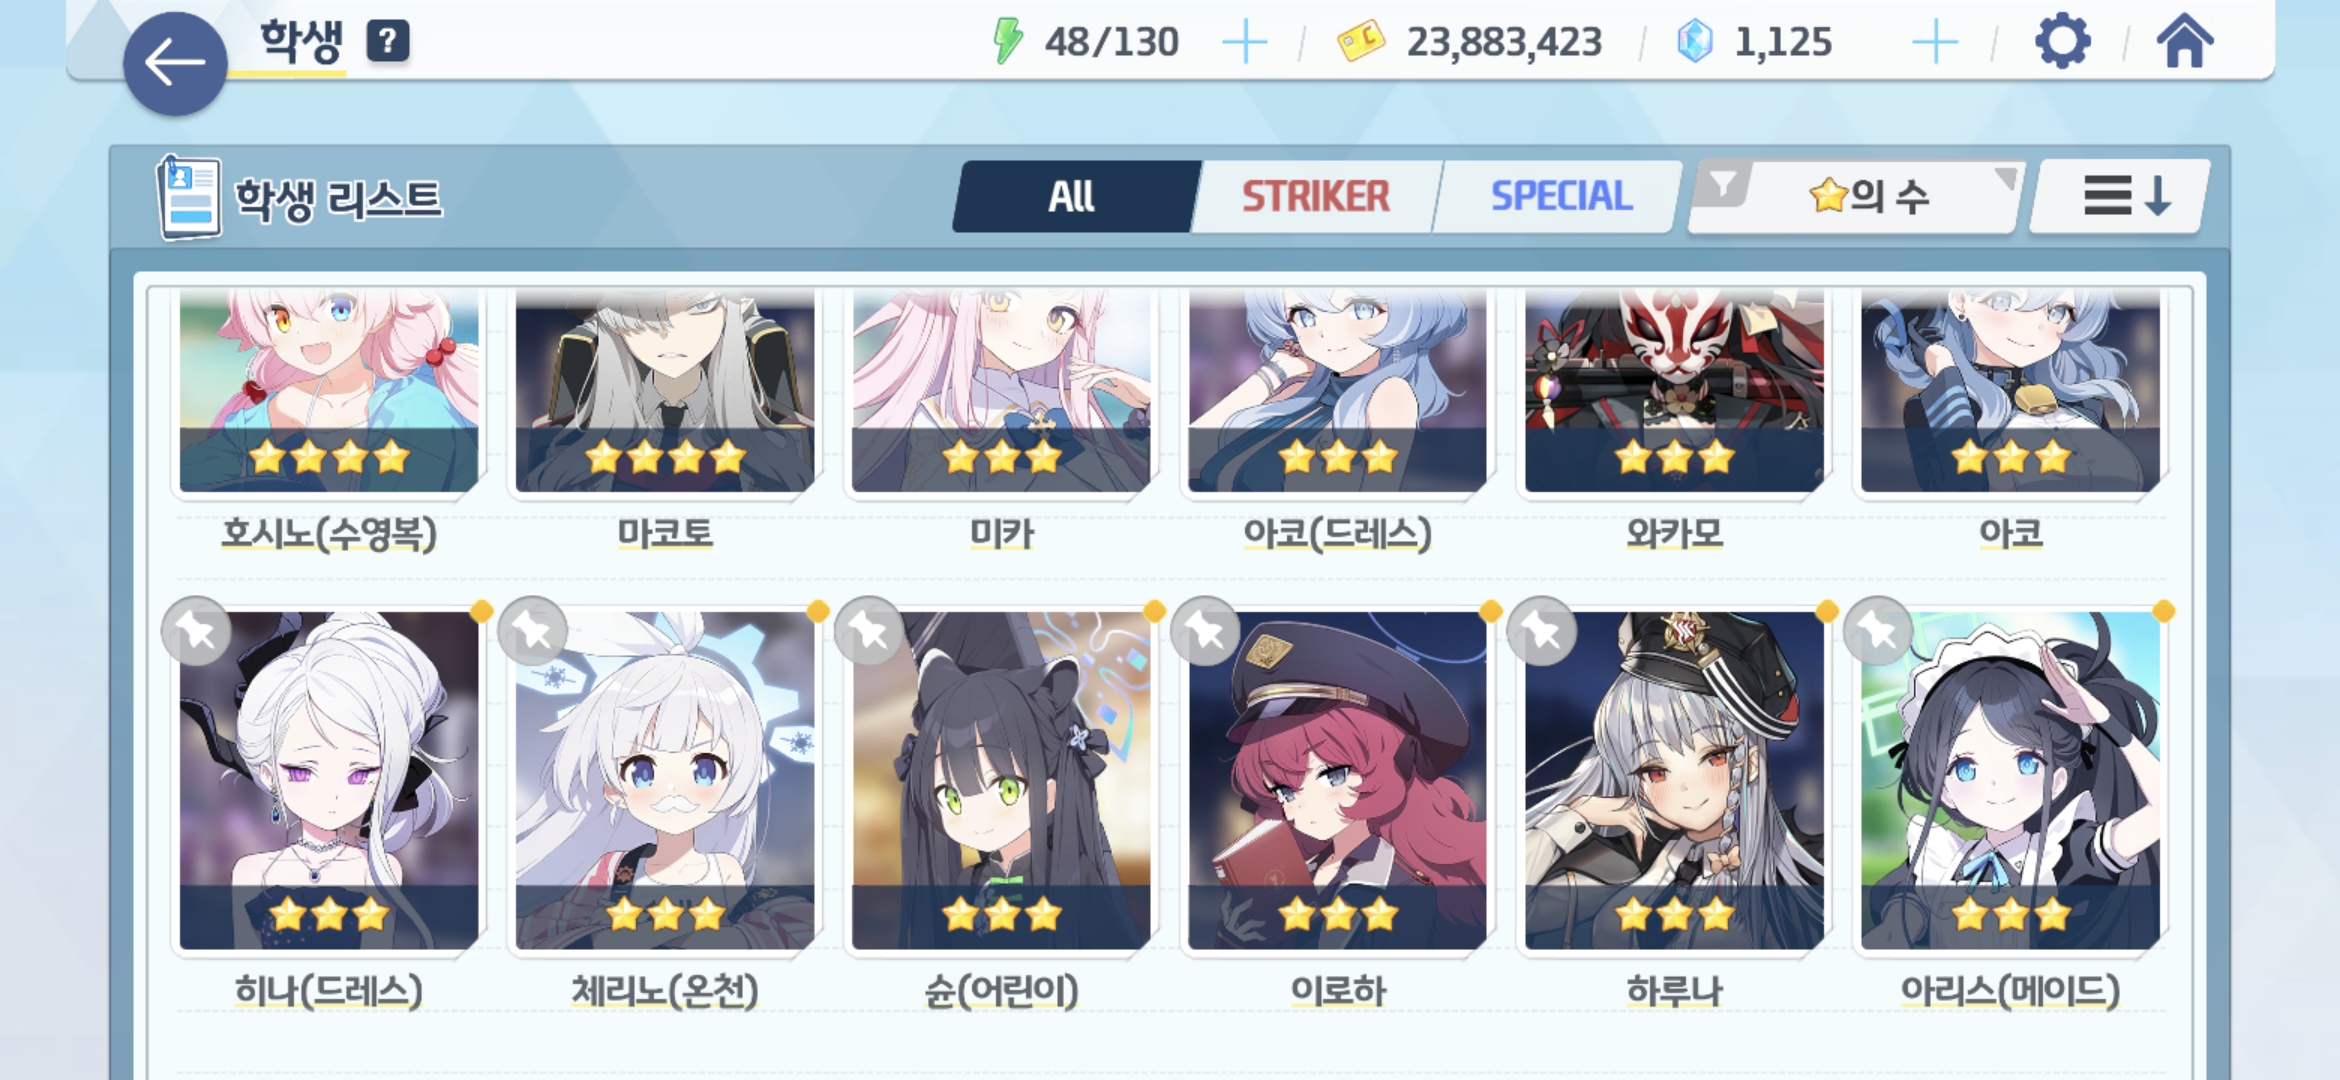
Task: Switch to the All tab
Action: pyautogui.click(x=1072, y=196)
